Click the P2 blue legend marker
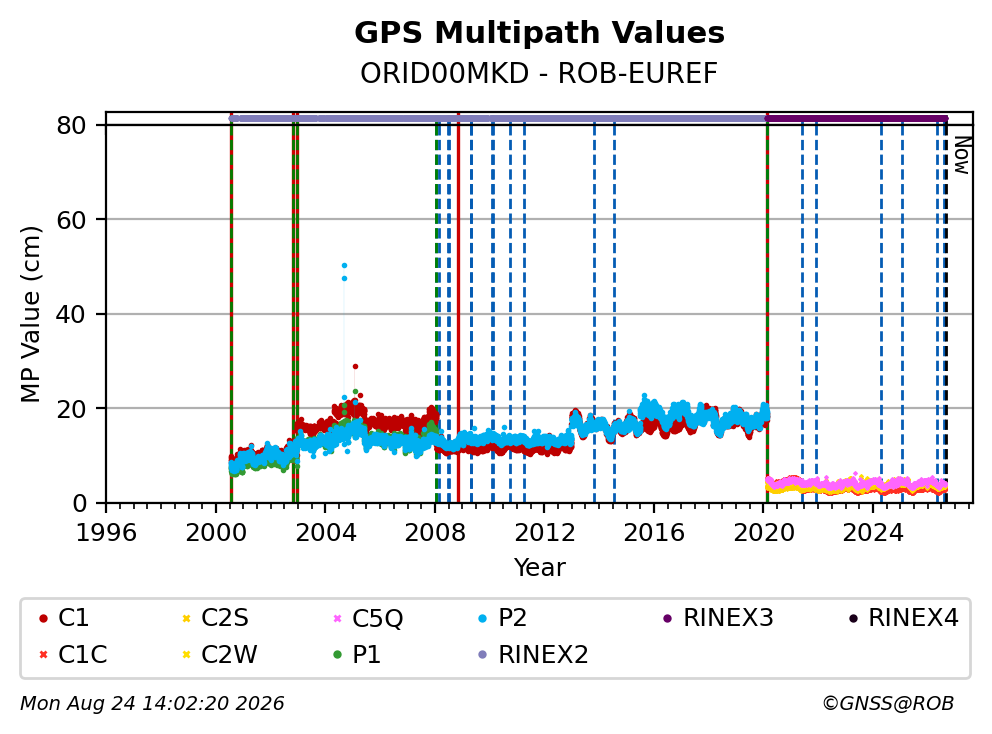The height and width of the screenshot is (734, 992). click(x=483, y=618)
